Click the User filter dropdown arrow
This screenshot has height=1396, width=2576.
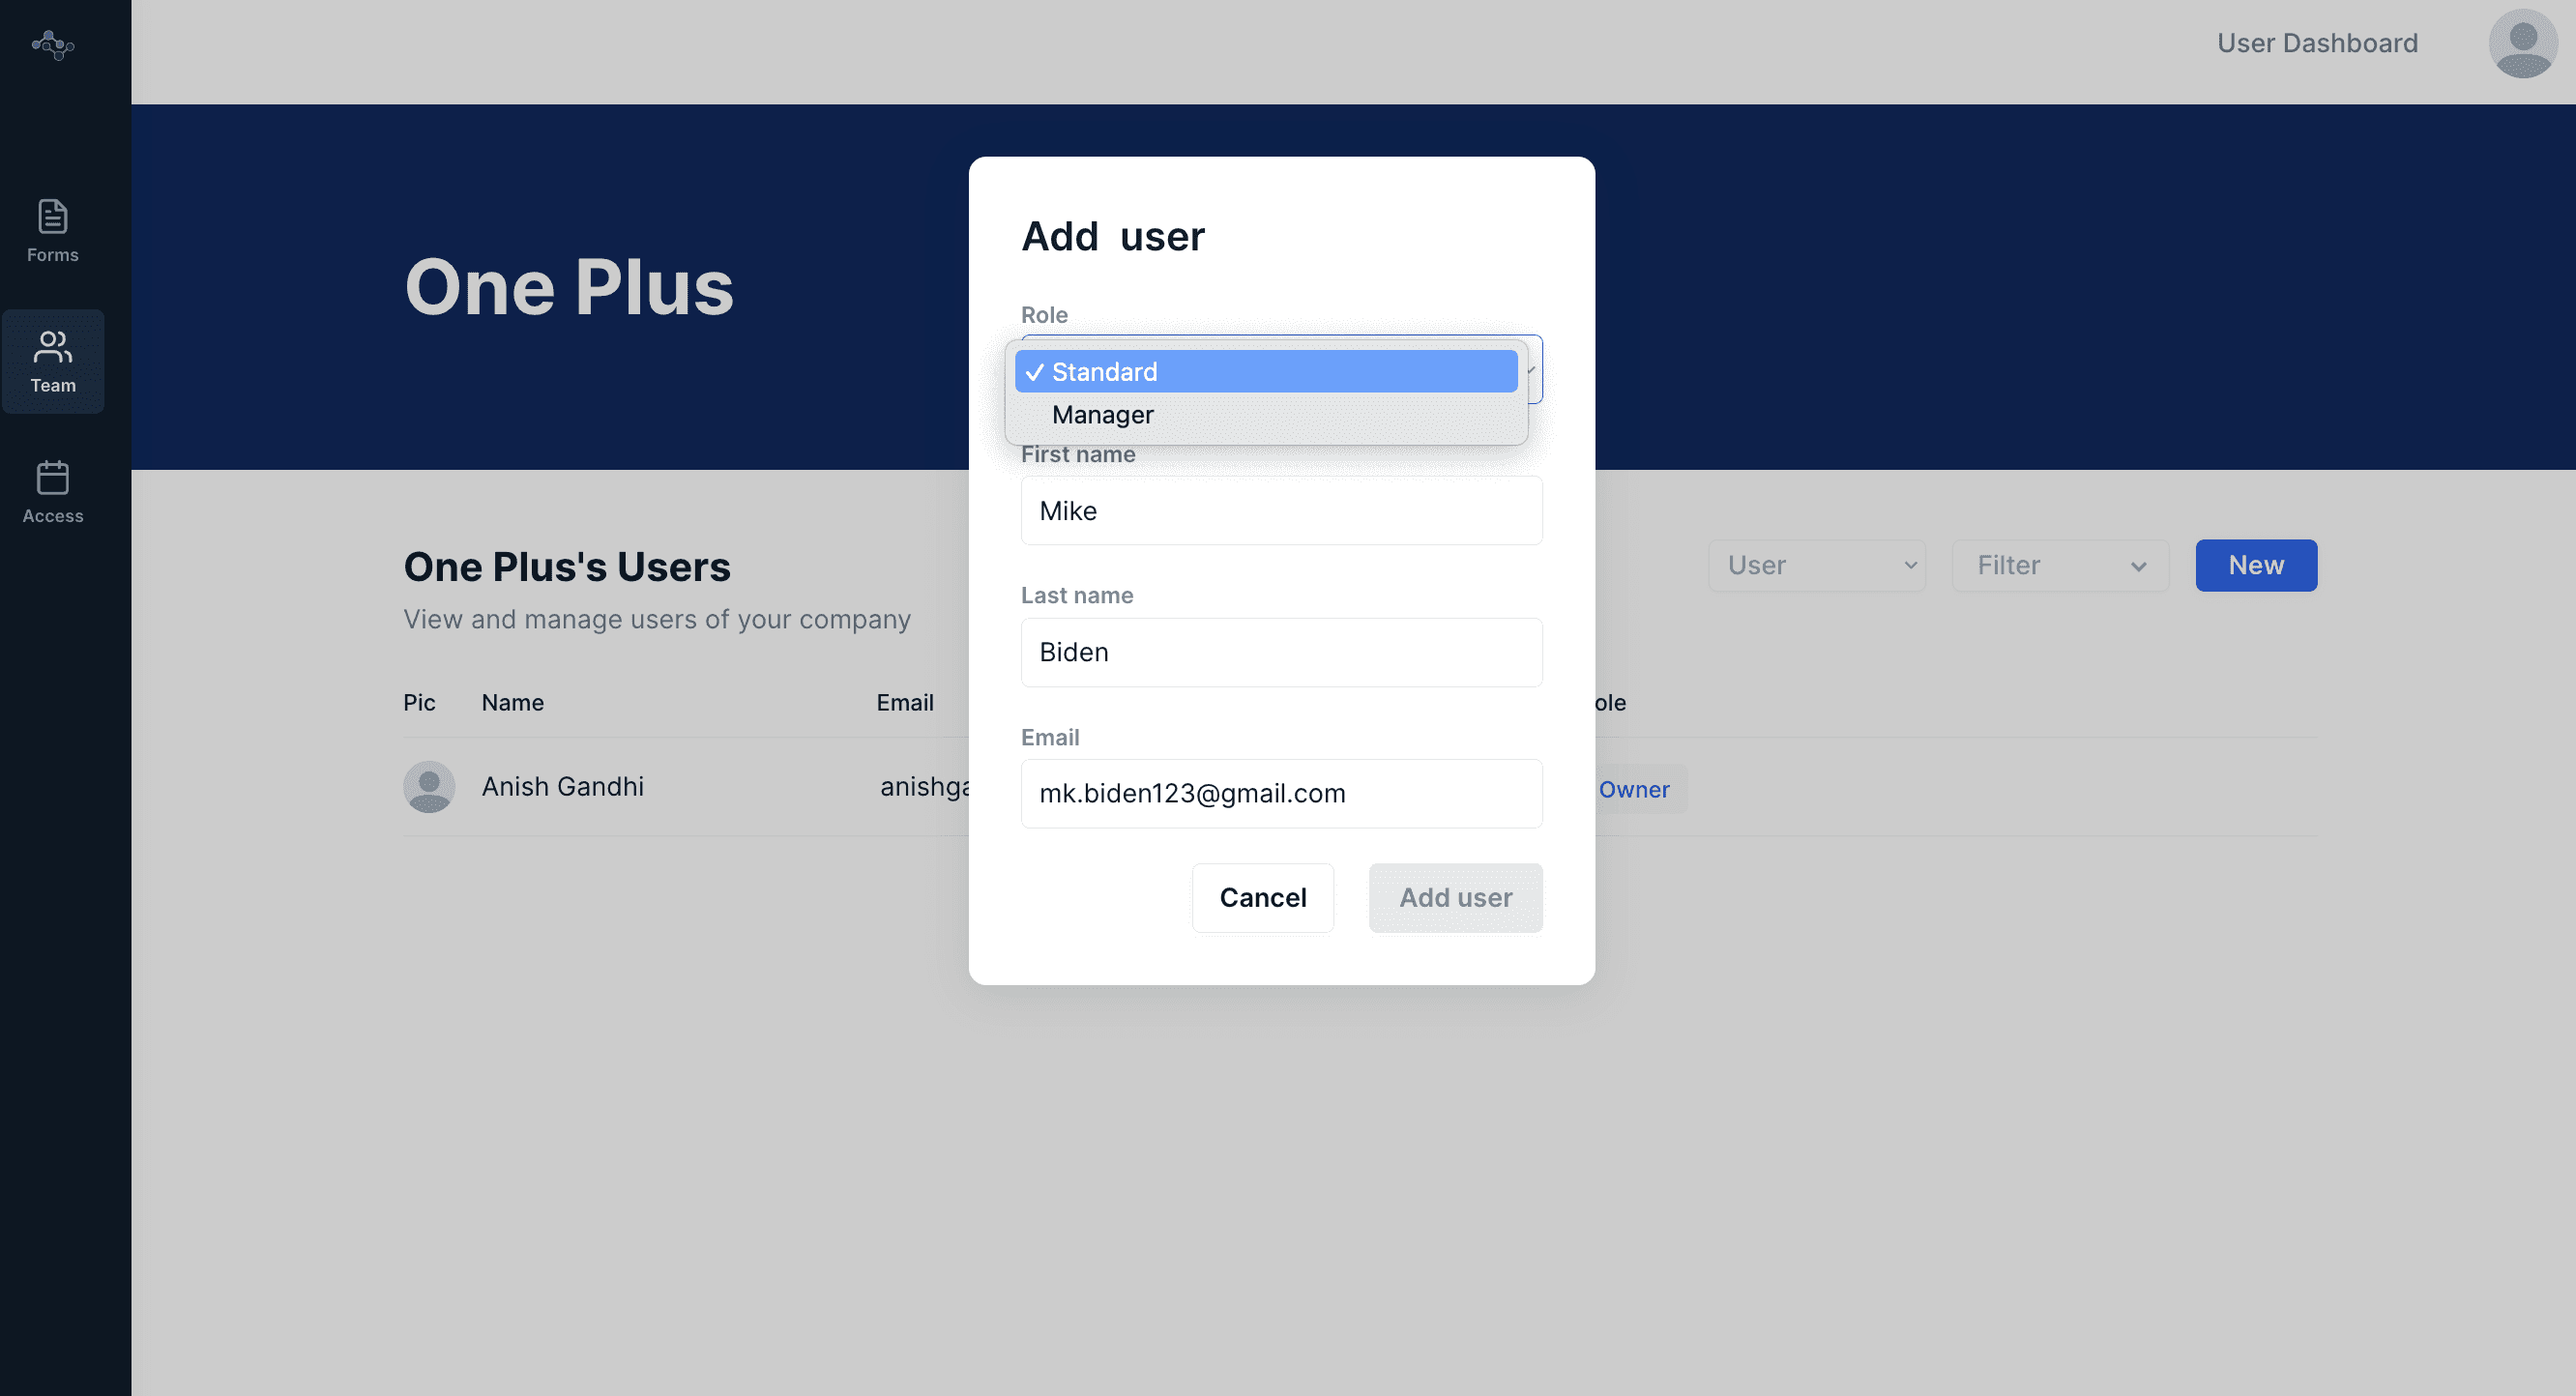point(1913,566)
